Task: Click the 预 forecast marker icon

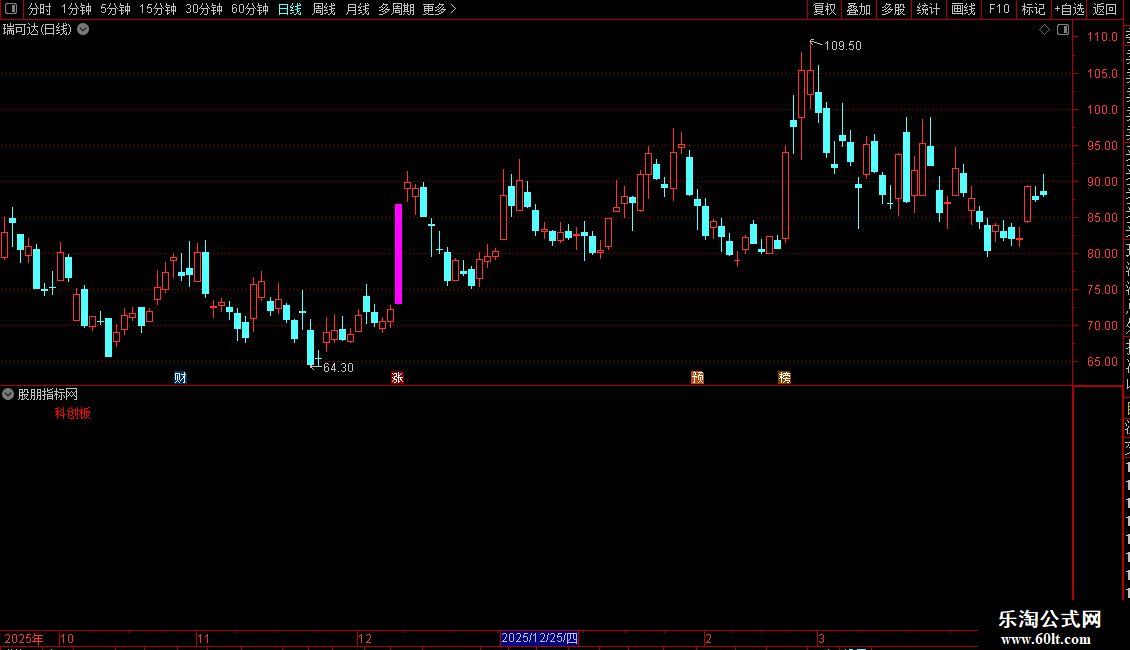Action: (698, 378)
